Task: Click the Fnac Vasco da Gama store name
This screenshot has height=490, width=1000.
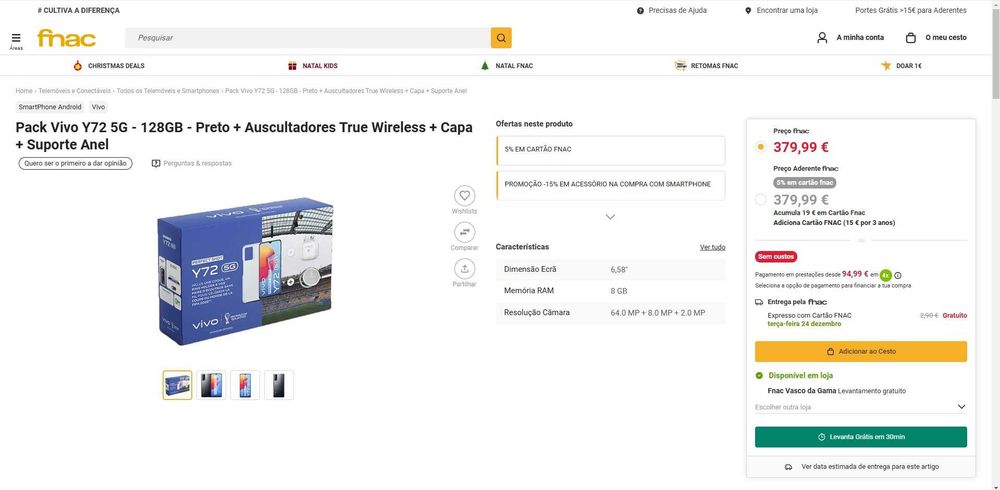Action: click(x=802, y=391)
